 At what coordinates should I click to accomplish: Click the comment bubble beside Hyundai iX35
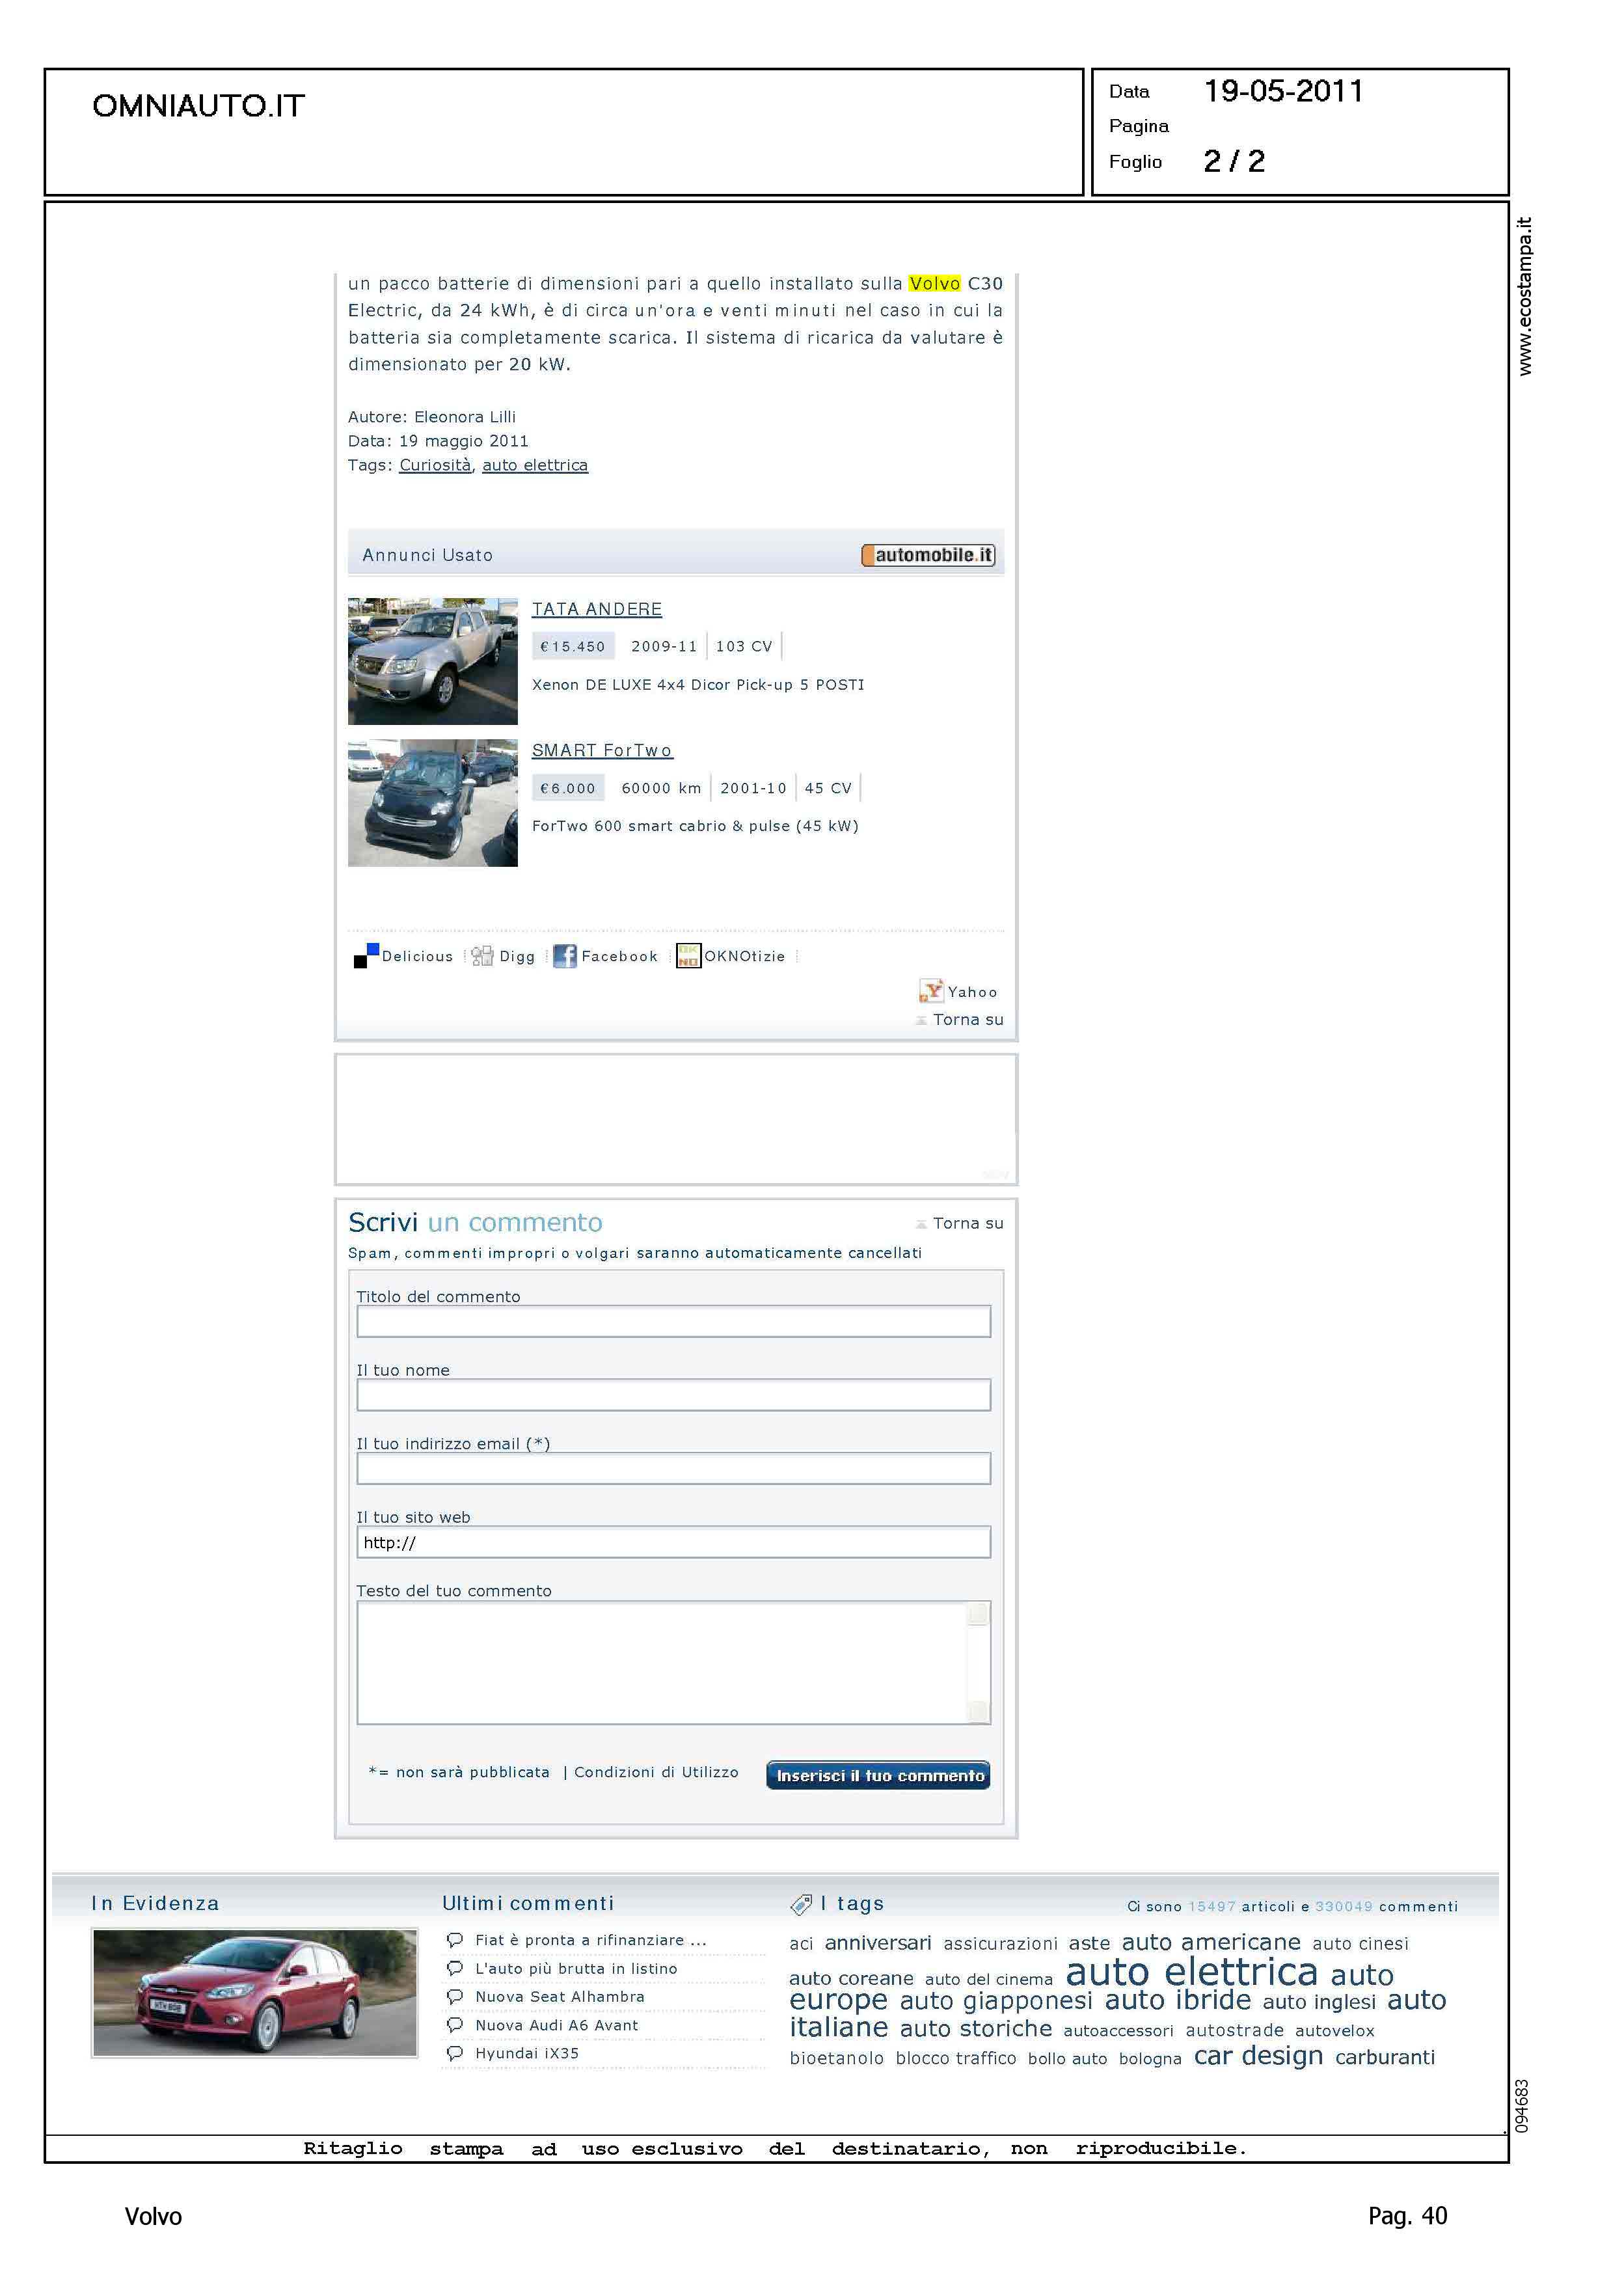point(455,2053)
